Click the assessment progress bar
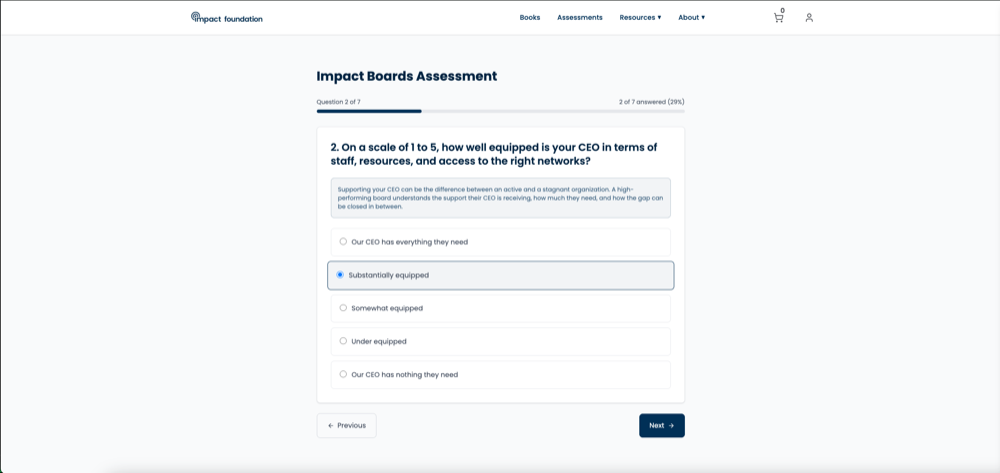This screenshot has width=1000, height=473. point(501,111)
